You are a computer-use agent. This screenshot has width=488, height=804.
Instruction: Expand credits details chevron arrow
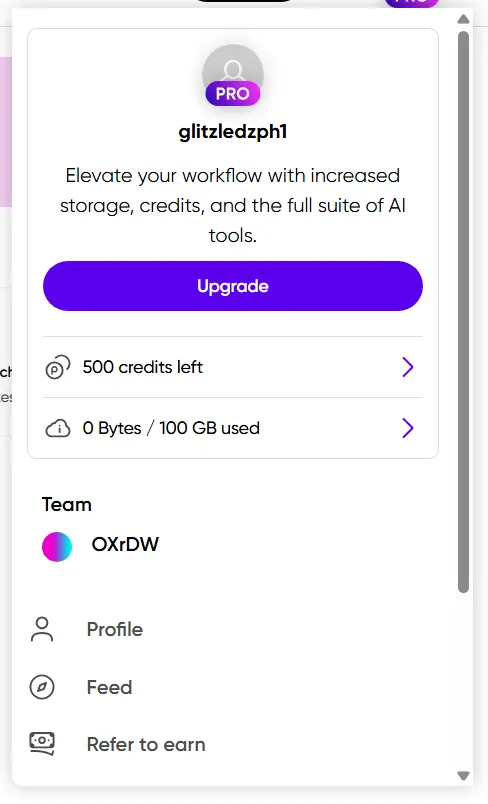408,367
